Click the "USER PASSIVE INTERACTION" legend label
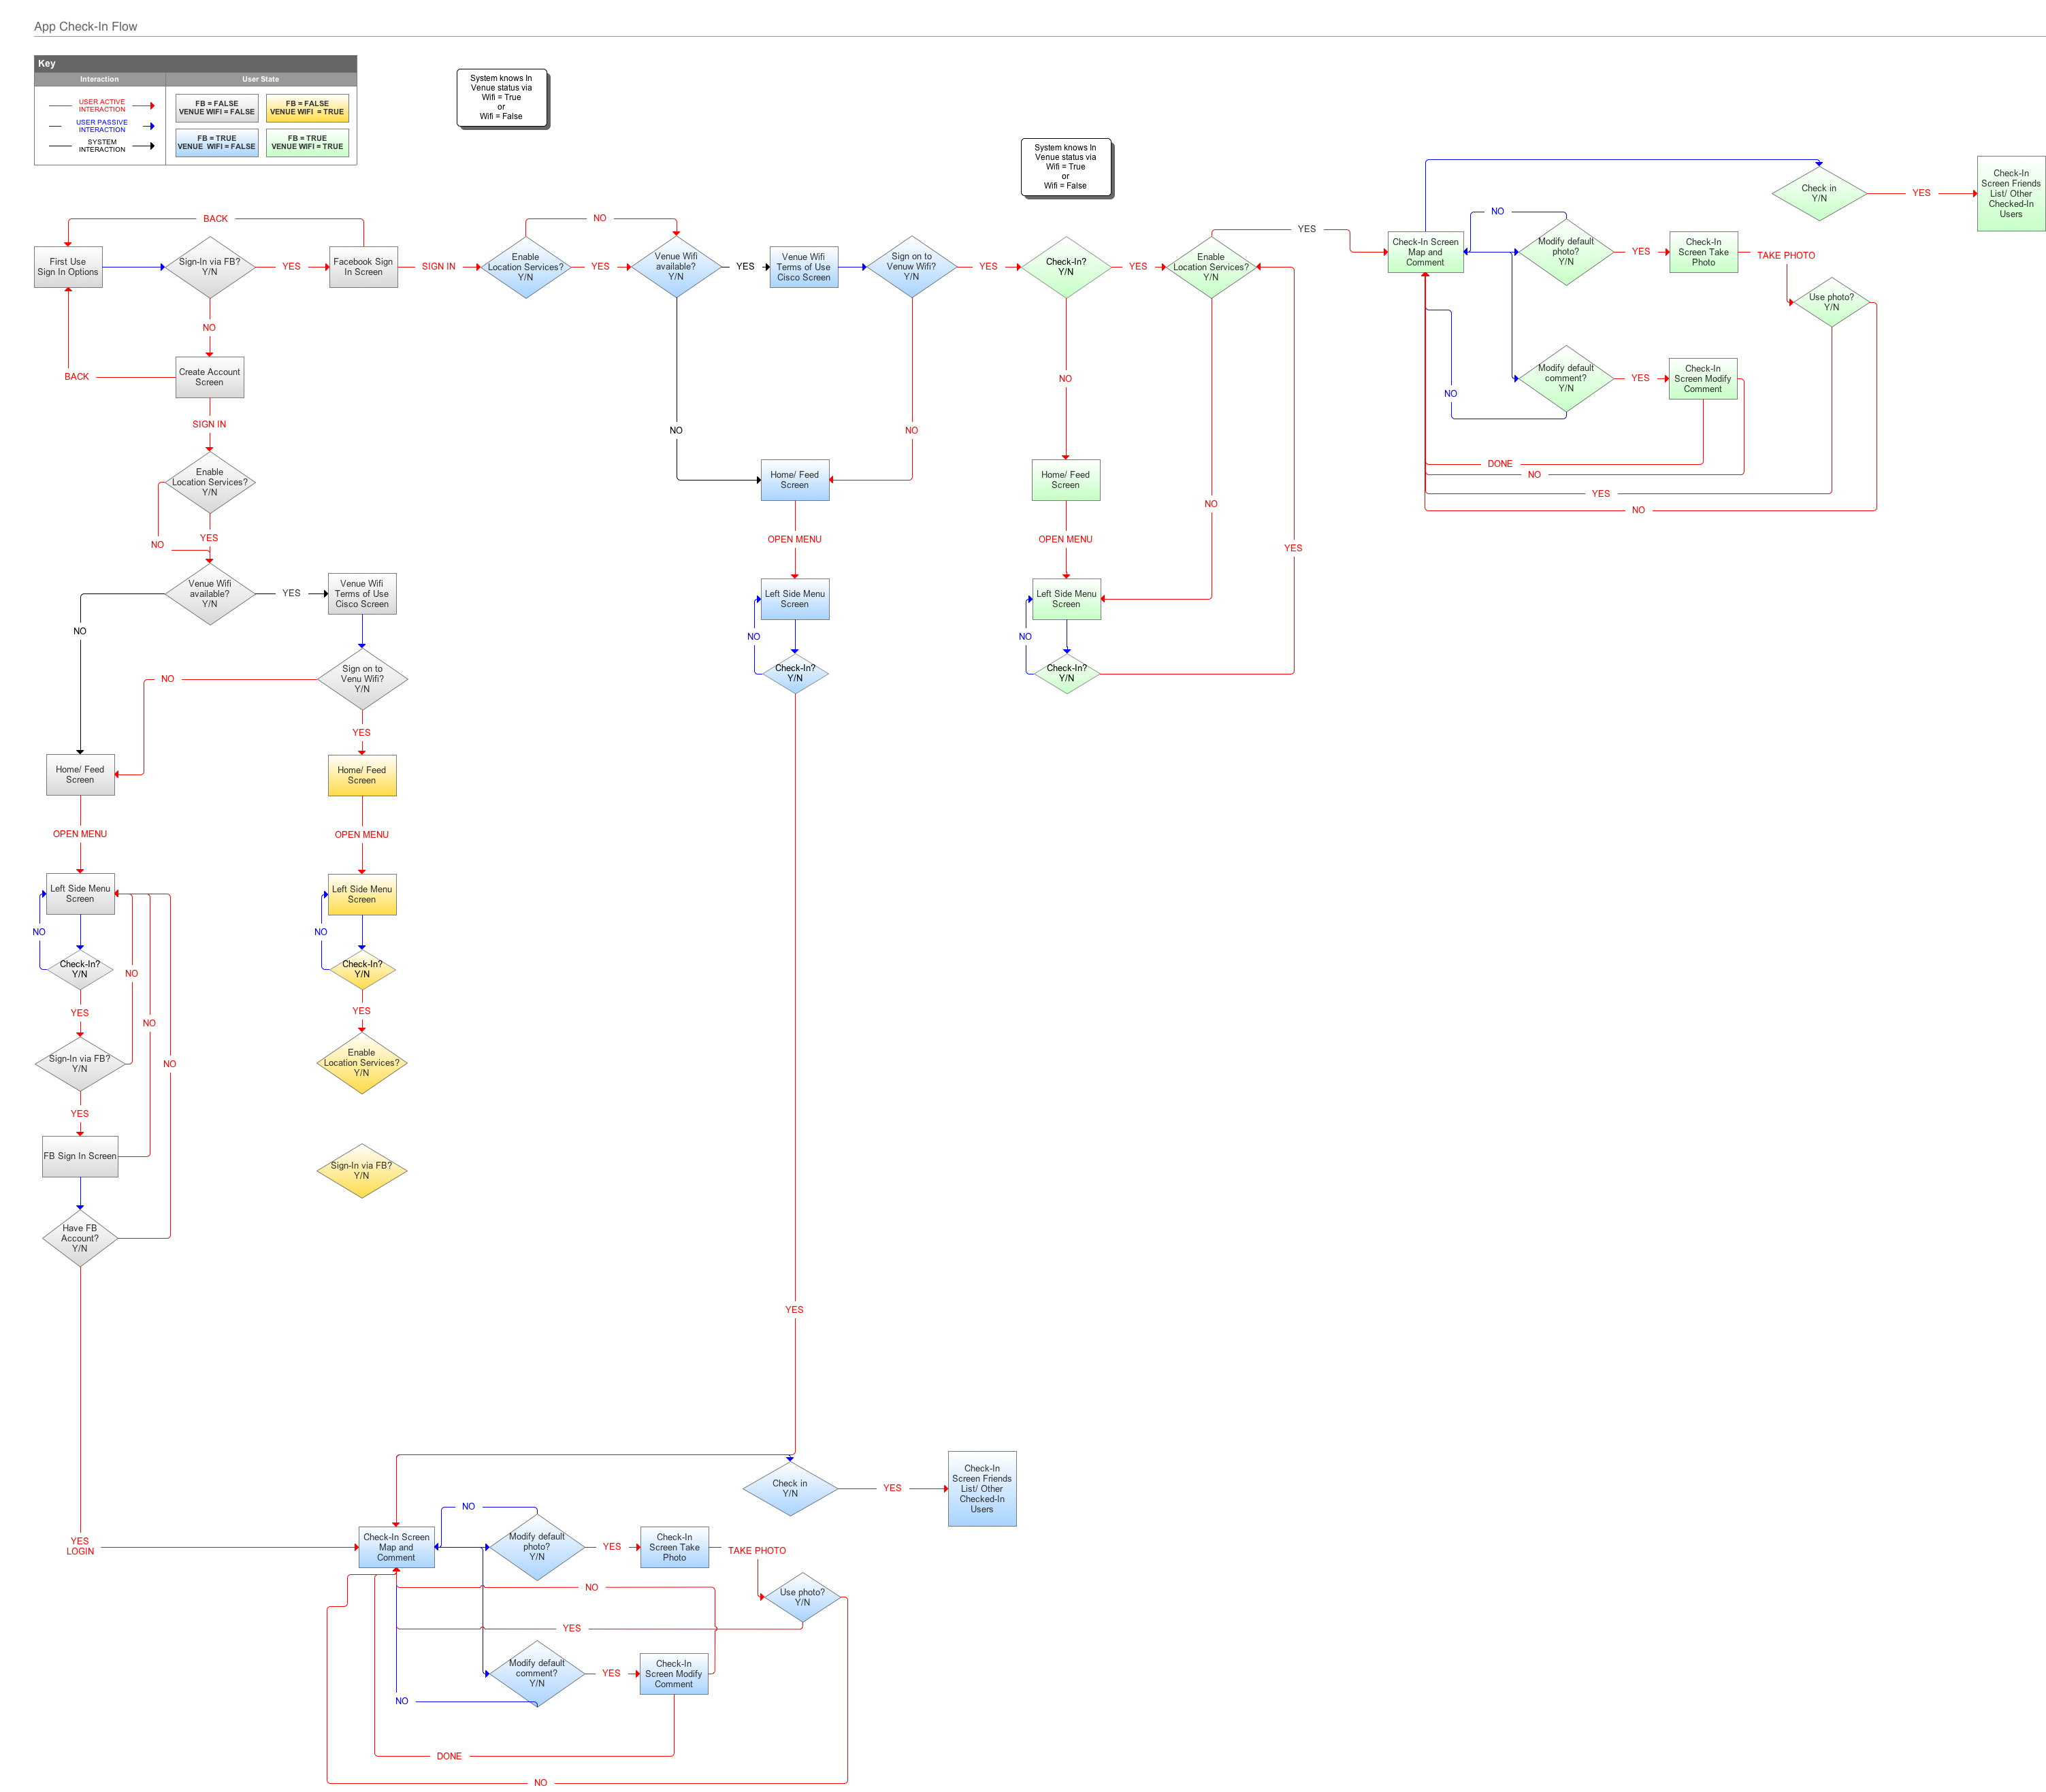Screen dimensions: 2046x1792 pyautogui.click(x=102, y=126)
